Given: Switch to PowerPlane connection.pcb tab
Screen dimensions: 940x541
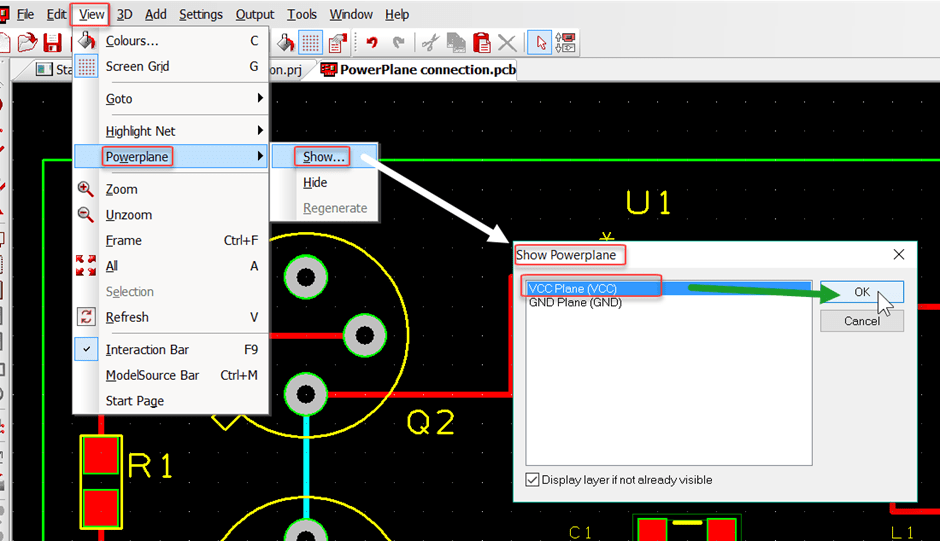Looking at the screenshot, I should pos(418,70).
